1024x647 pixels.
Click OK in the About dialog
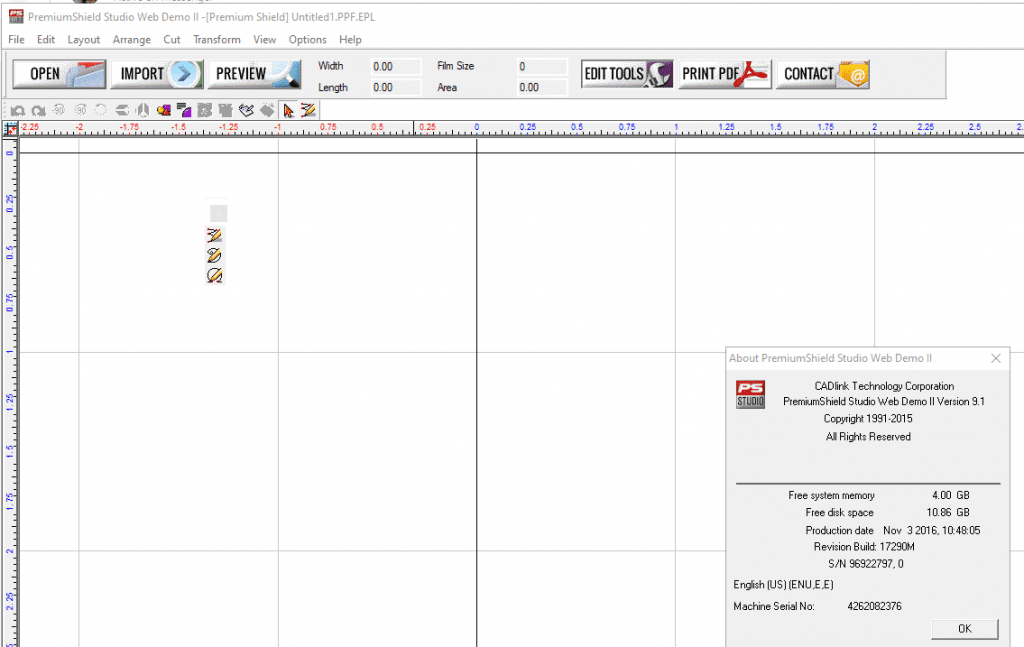pos(964,629)
